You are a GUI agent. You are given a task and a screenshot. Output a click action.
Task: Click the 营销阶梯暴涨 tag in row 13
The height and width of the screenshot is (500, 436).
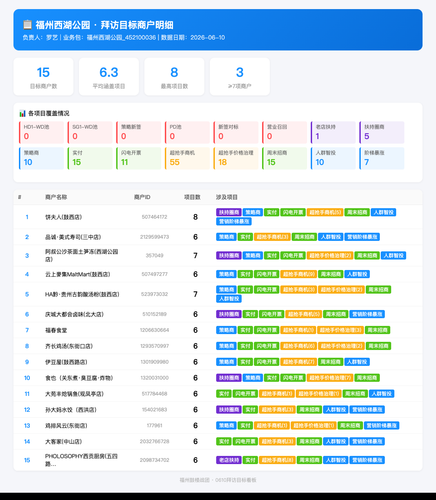click(381, 426)
